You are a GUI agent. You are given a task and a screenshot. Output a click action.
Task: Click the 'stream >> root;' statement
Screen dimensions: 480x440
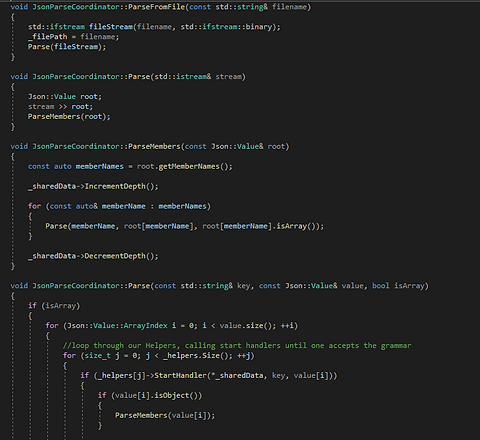[60, 107]
